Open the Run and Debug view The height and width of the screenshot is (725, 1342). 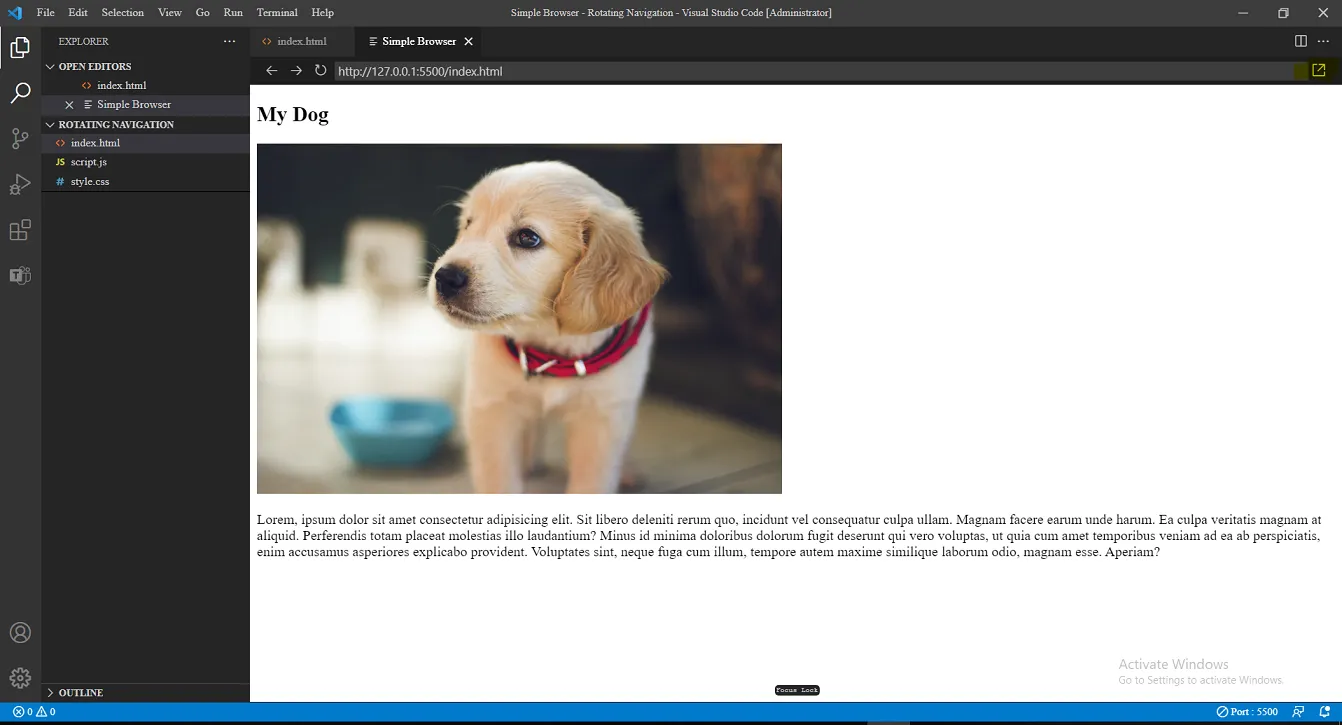click(20, 185)
